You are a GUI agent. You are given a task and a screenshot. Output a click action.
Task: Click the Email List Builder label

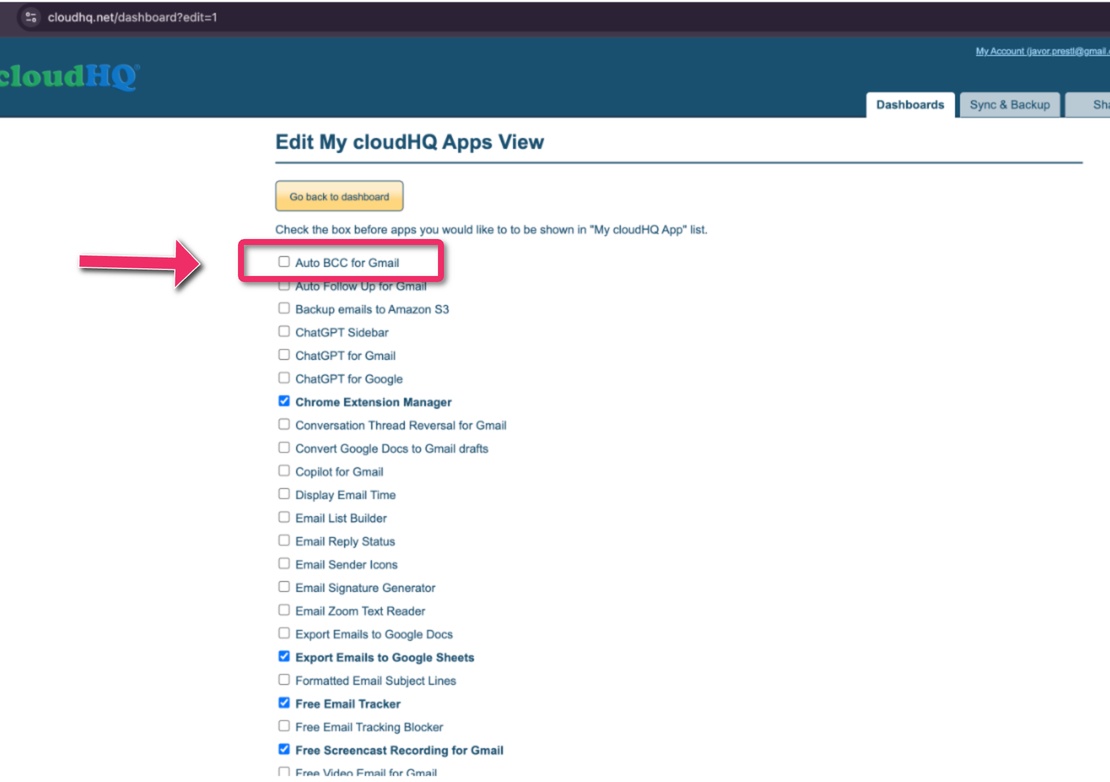click(341, 519)
